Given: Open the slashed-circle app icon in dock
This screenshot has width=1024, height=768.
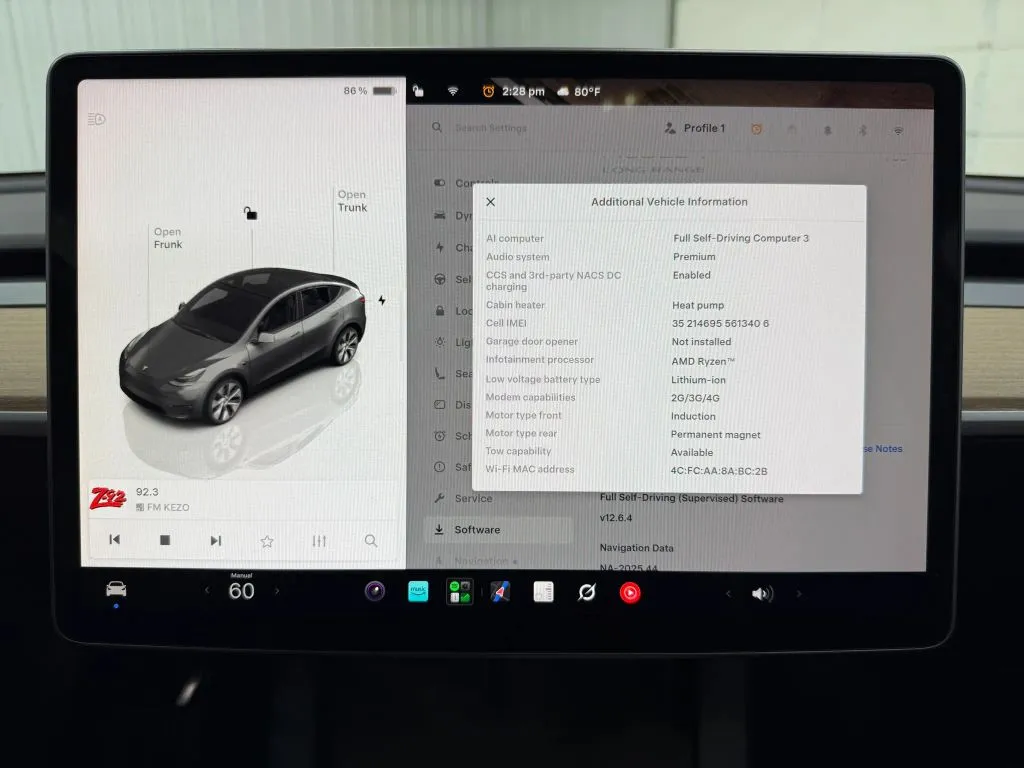Looking at the screenshot, I should click(x=586, y=592).
